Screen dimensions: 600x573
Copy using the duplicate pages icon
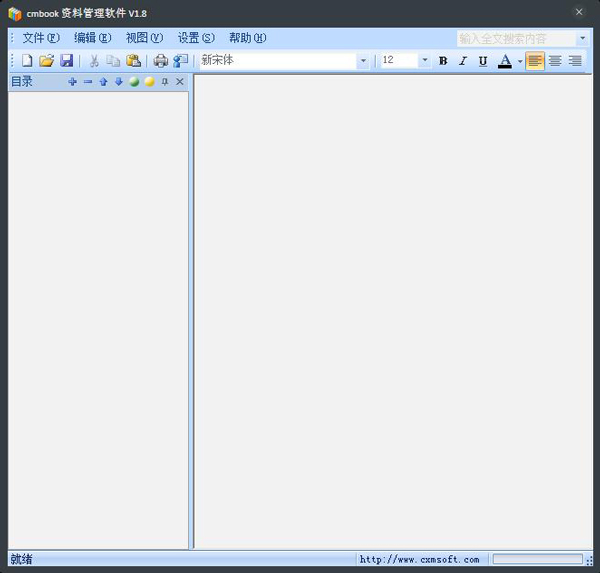[x=113, y=60]
